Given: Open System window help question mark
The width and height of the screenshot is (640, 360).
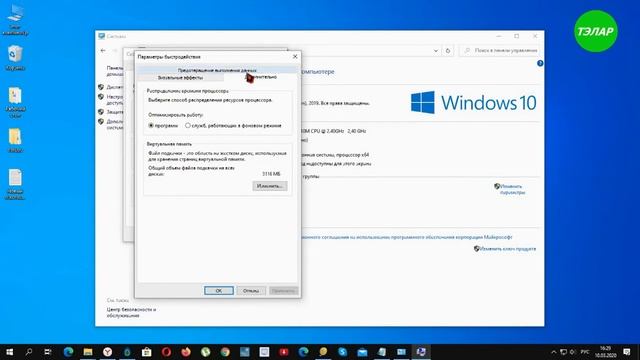Looking at the screenshot, I should click(x=540, y=63).
